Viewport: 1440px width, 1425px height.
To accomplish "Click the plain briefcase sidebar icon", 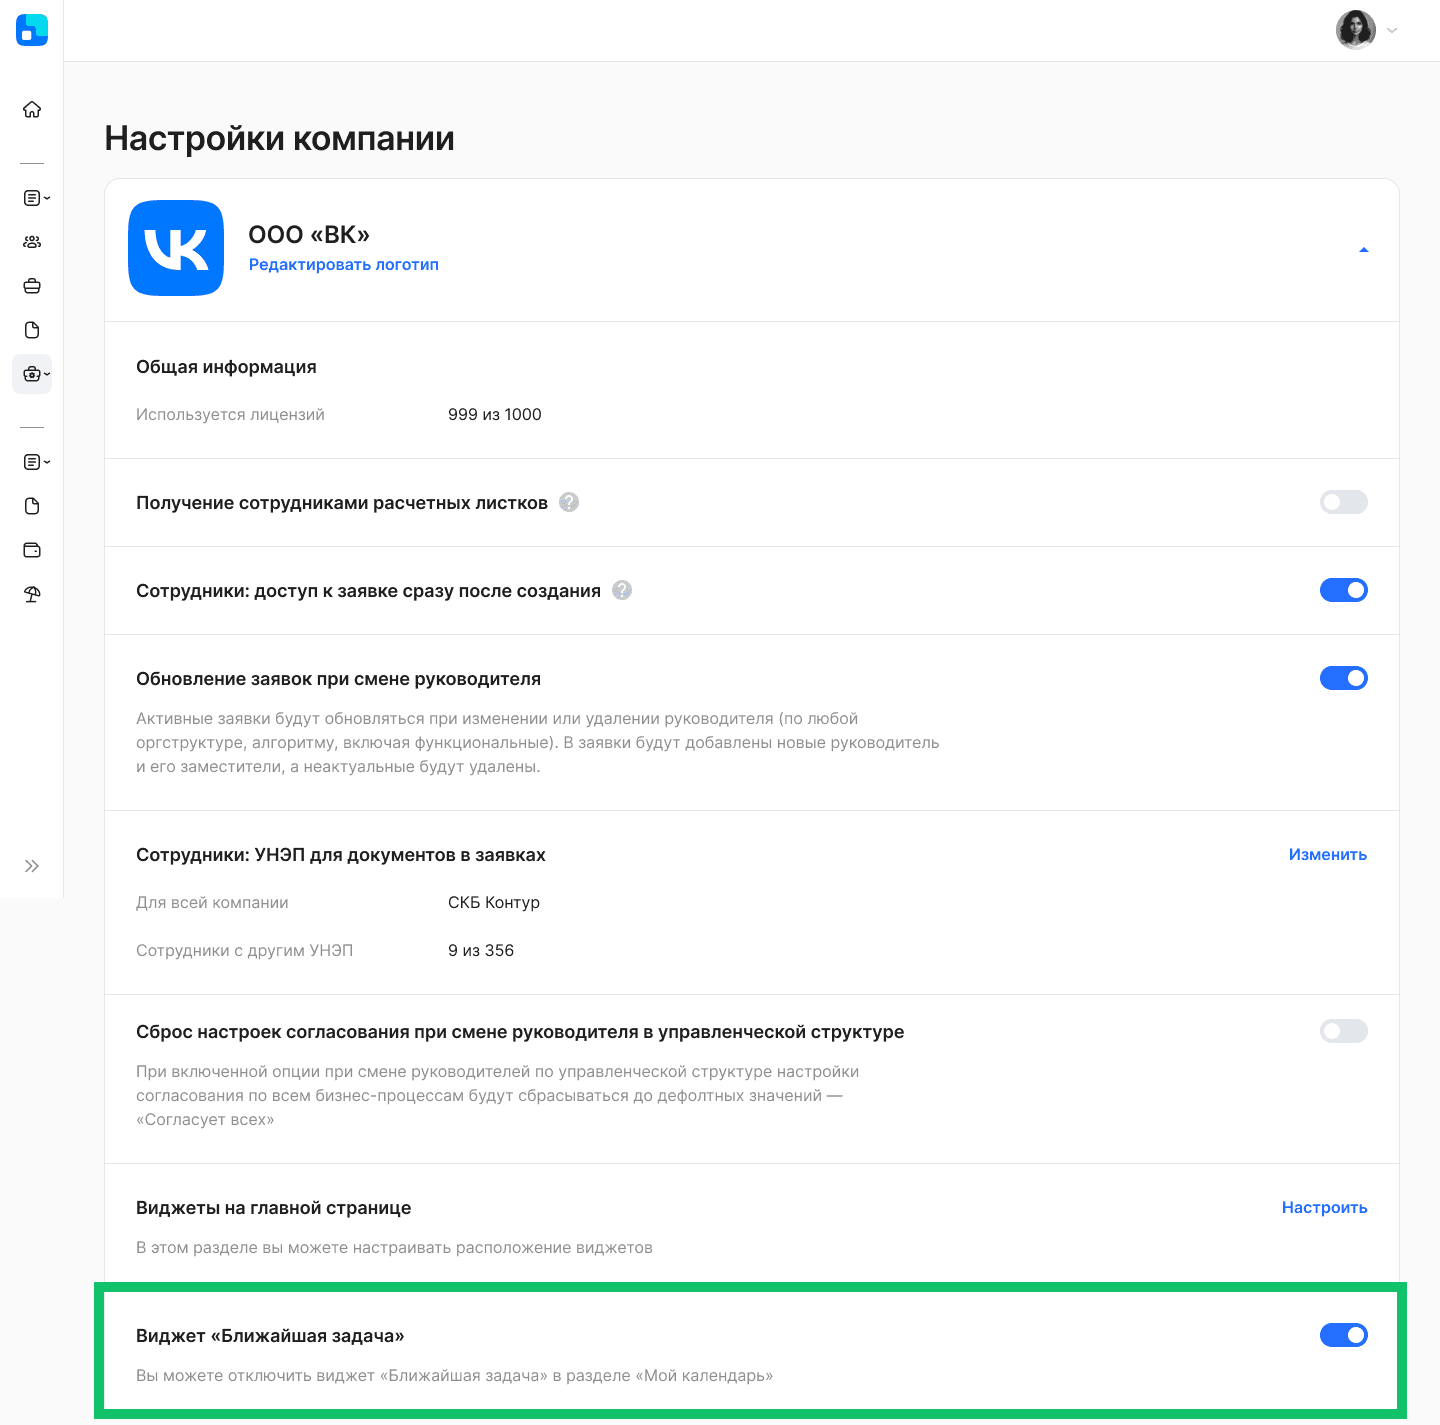I will (32, 286).
